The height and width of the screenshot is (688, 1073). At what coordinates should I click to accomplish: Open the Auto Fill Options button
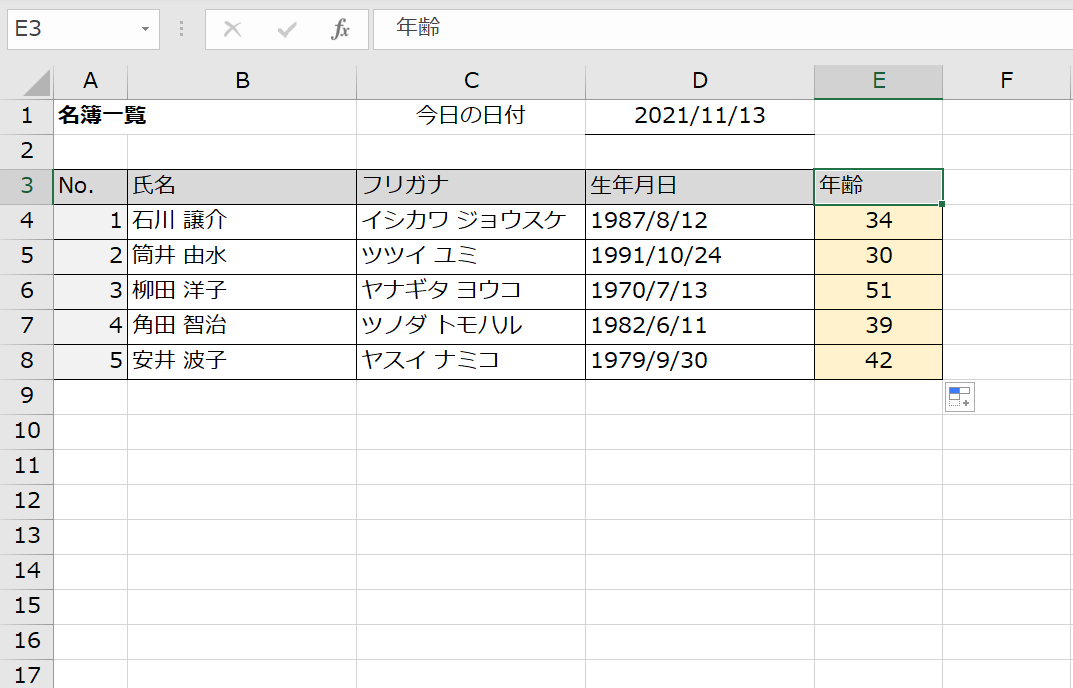point(959,397)
